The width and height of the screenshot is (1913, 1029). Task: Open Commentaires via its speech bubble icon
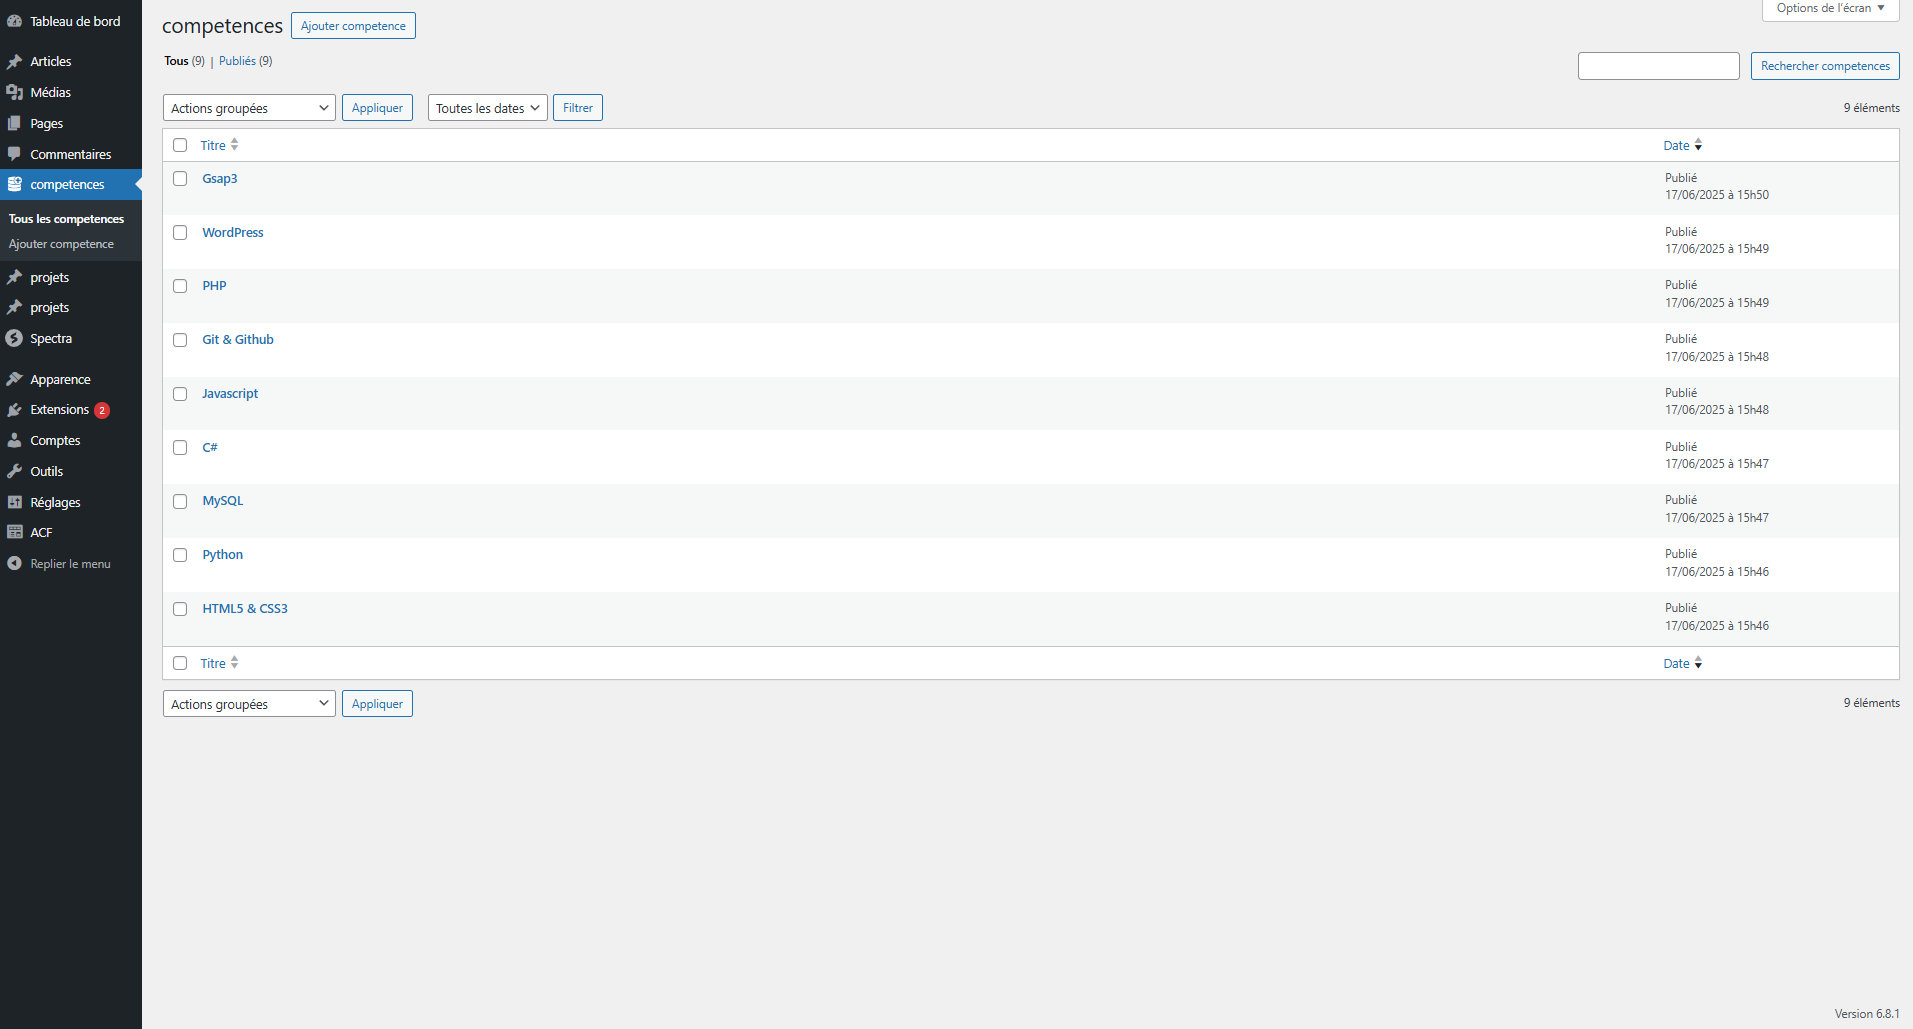pos(14,154)
